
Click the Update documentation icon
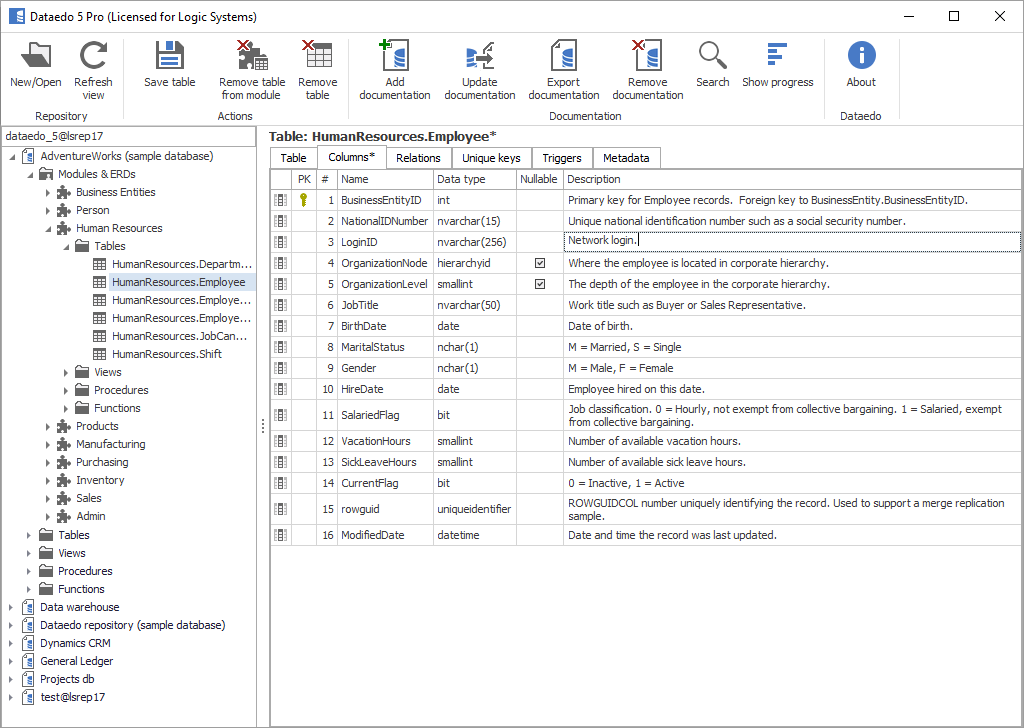coord(479,55)
